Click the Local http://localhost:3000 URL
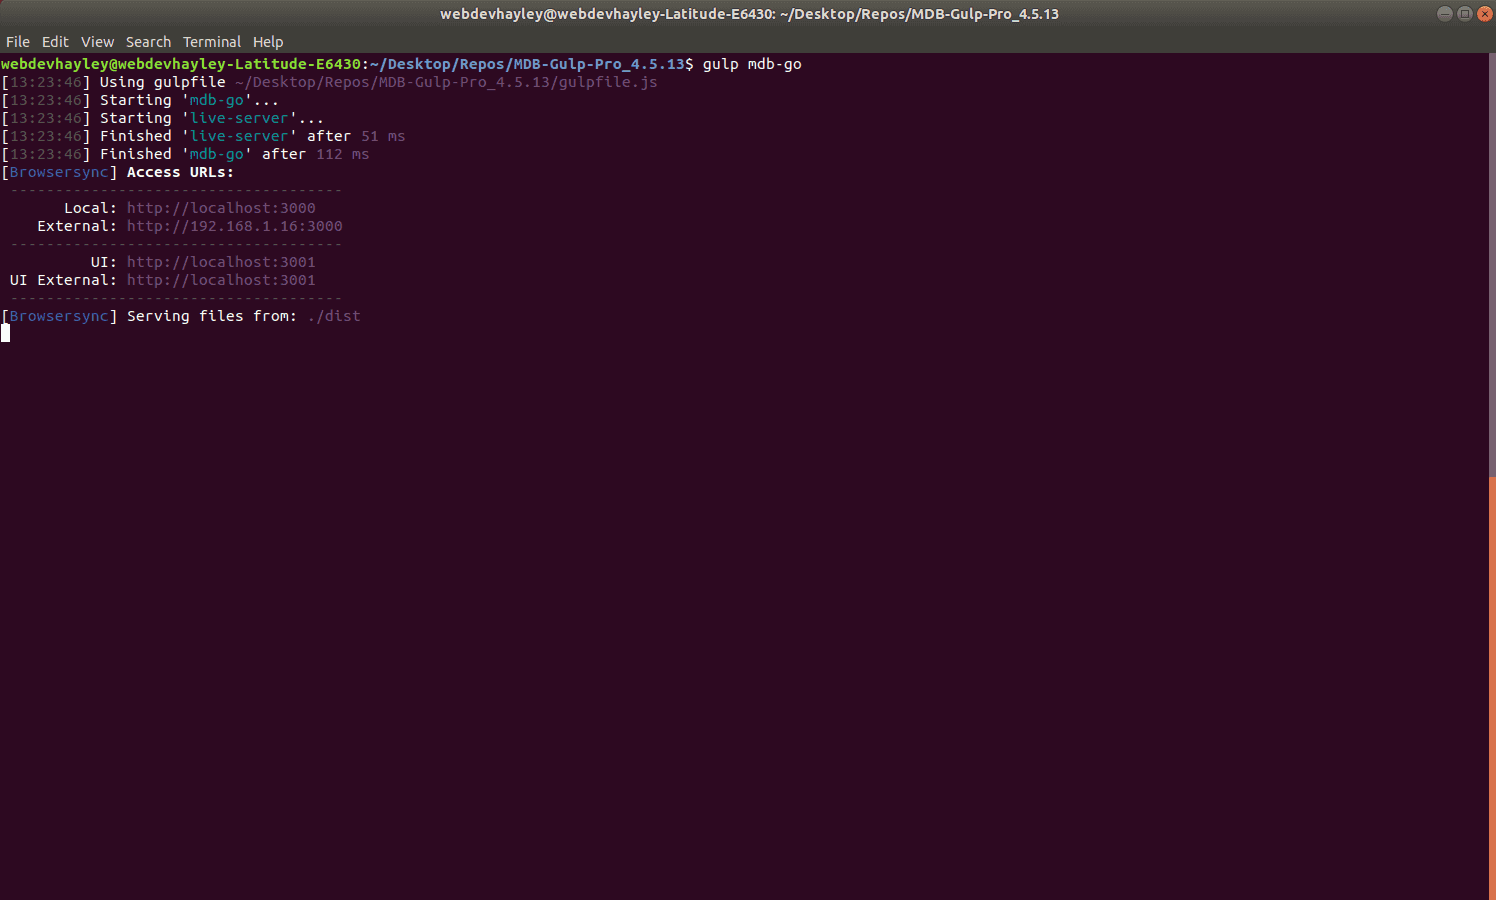This screenshot has width=1496, height=900. coord(221,208)
